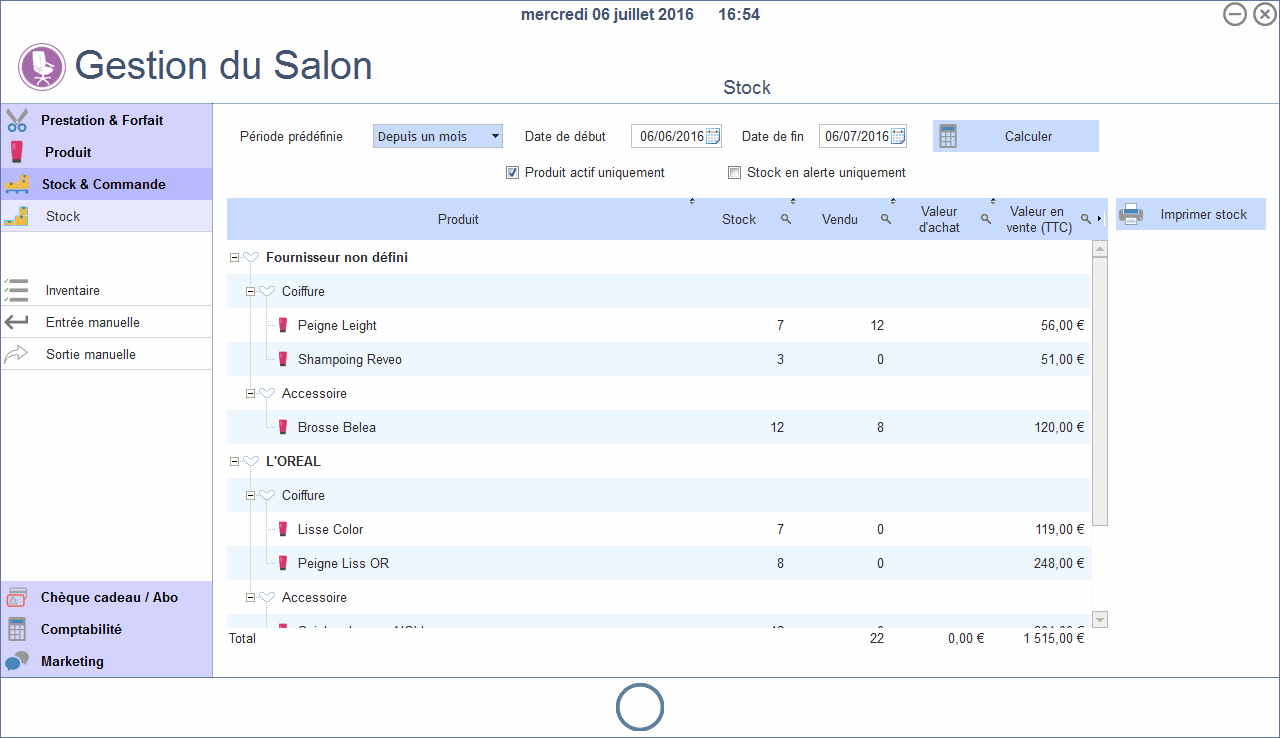1280x738 pixels.
Task: Enable Stock en alerte uniquement
Action: coord(735,173)
